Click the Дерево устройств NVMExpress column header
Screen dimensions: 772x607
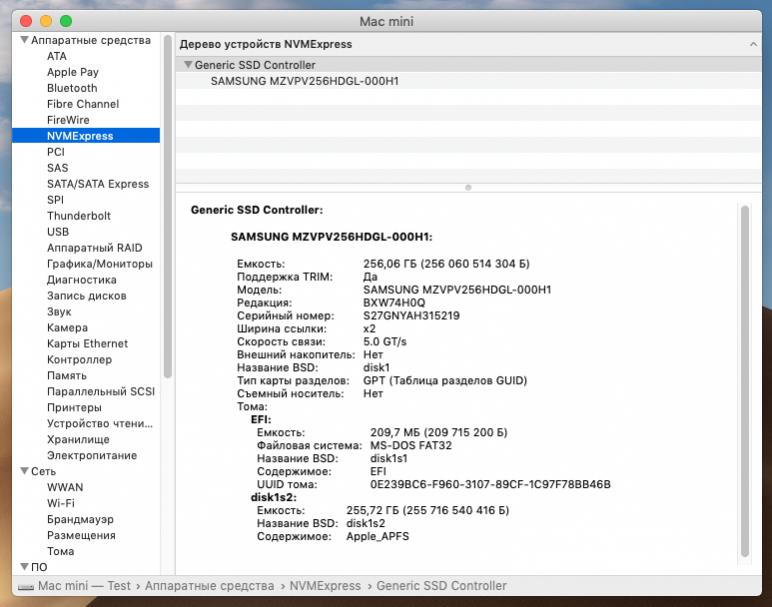pos(266,44)
